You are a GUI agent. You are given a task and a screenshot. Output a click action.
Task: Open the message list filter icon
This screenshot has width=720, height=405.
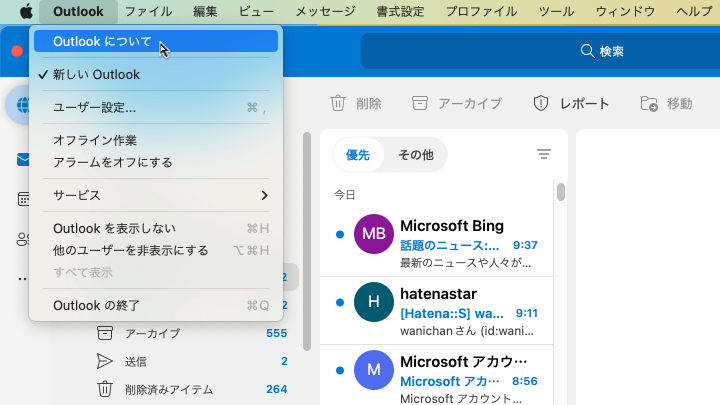pos(544,154)
